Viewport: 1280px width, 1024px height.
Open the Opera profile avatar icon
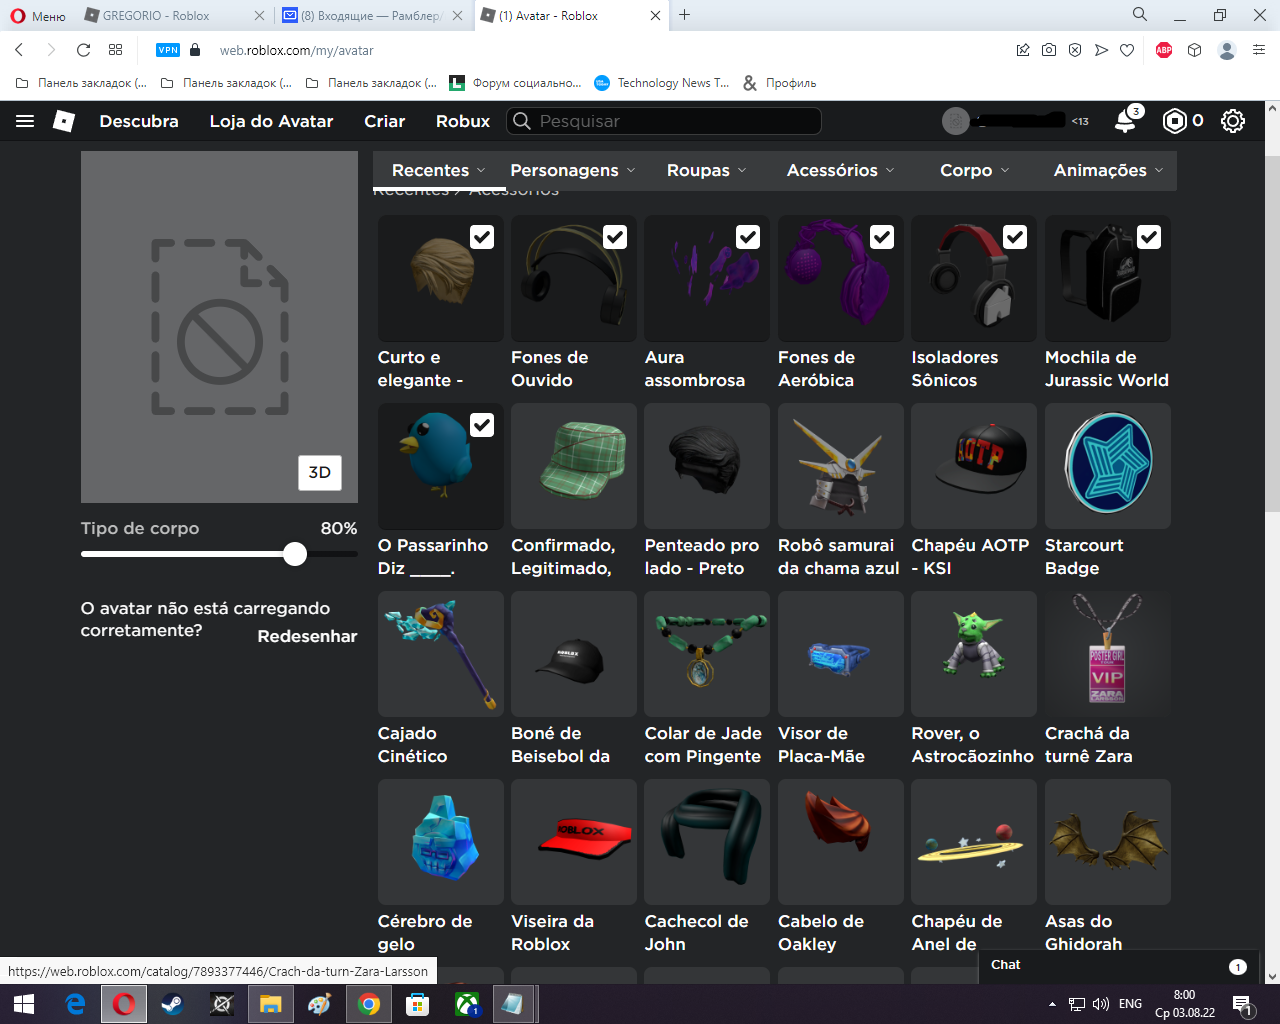[x=1227, y=50]
